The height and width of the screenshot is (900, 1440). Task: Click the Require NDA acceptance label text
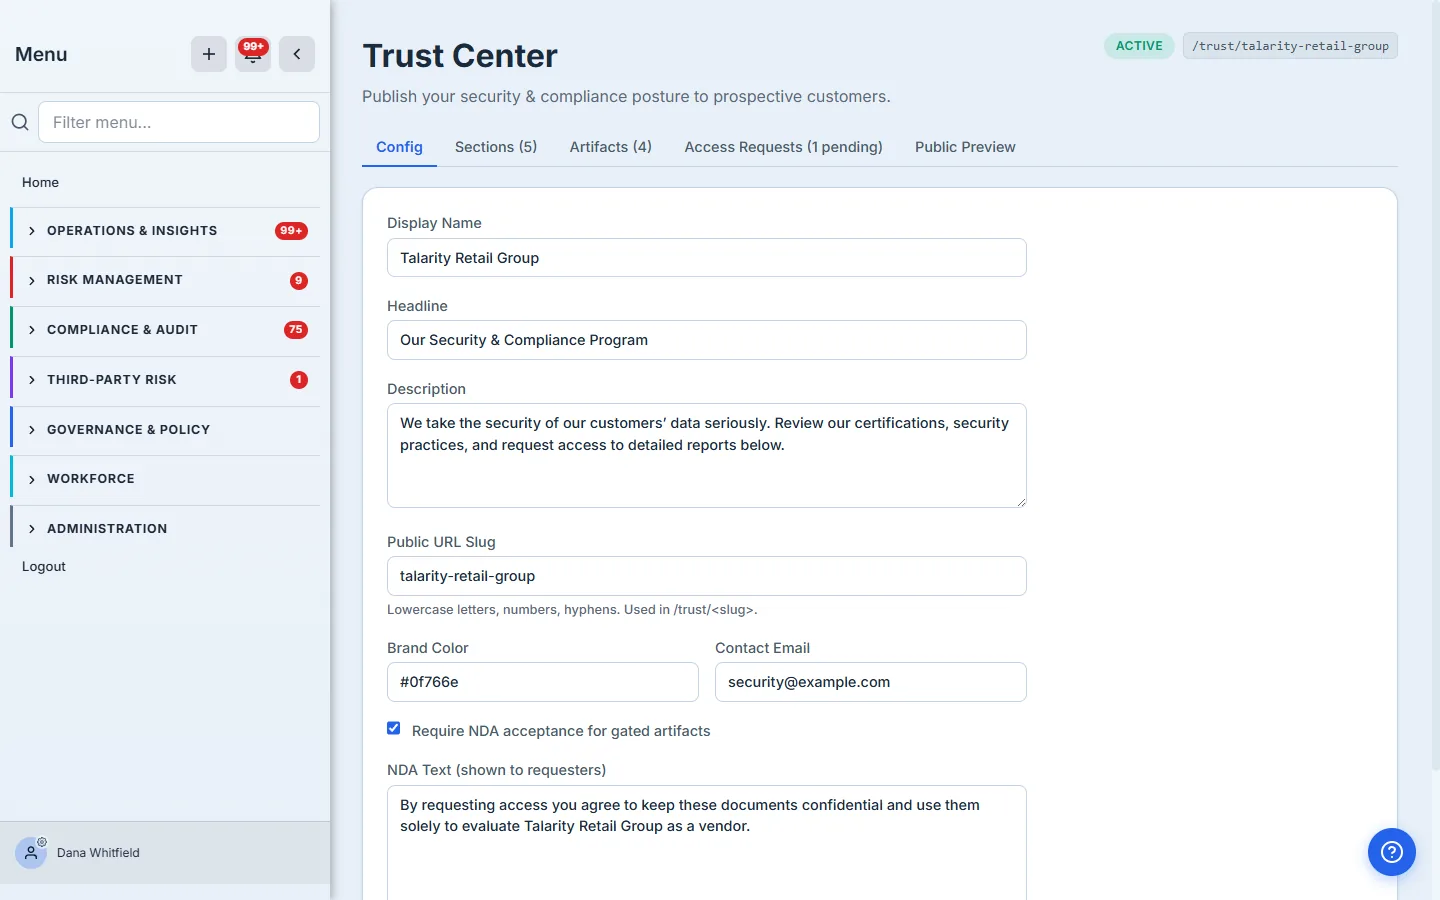click(561, 731)
